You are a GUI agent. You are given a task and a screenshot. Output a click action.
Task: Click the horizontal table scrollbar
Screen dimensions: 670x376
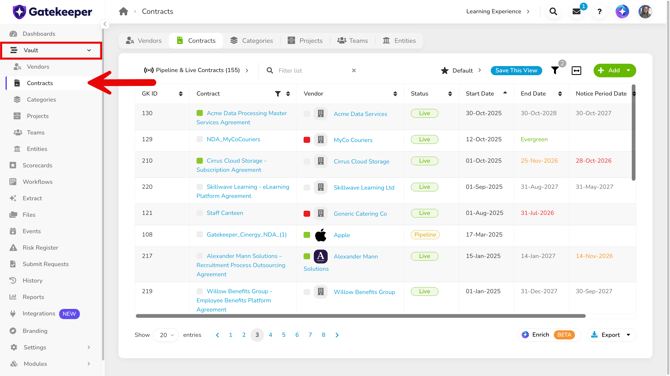click(x=361, y=316)
